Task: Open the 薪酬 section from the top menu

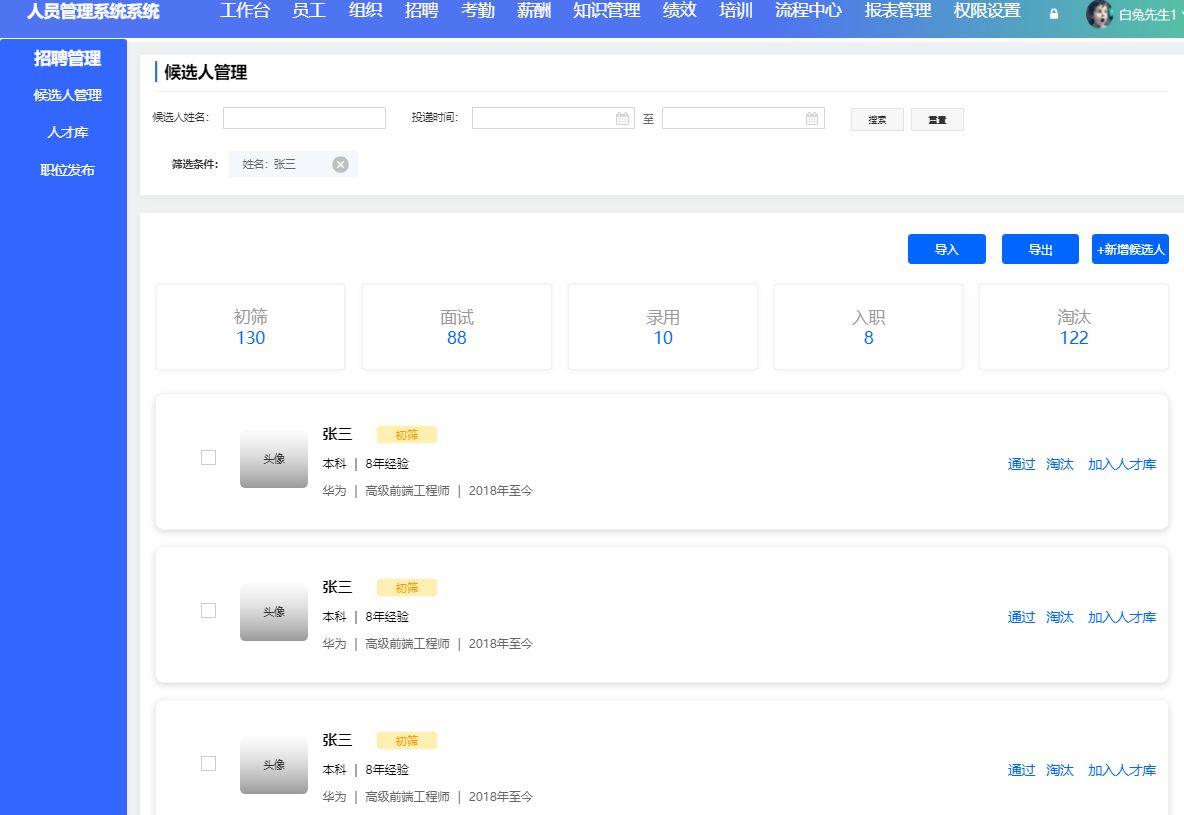Action: pyautogui.click(x=532, y=13)
